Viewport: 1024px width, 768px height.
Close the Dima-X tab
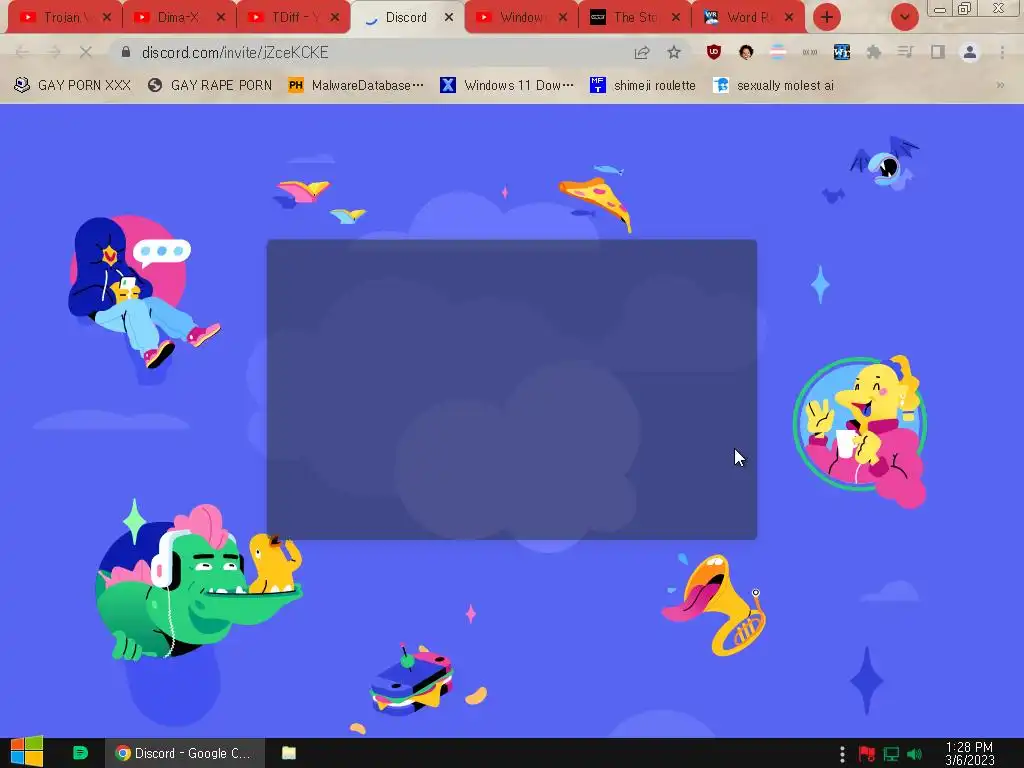(x=221, y=17)
